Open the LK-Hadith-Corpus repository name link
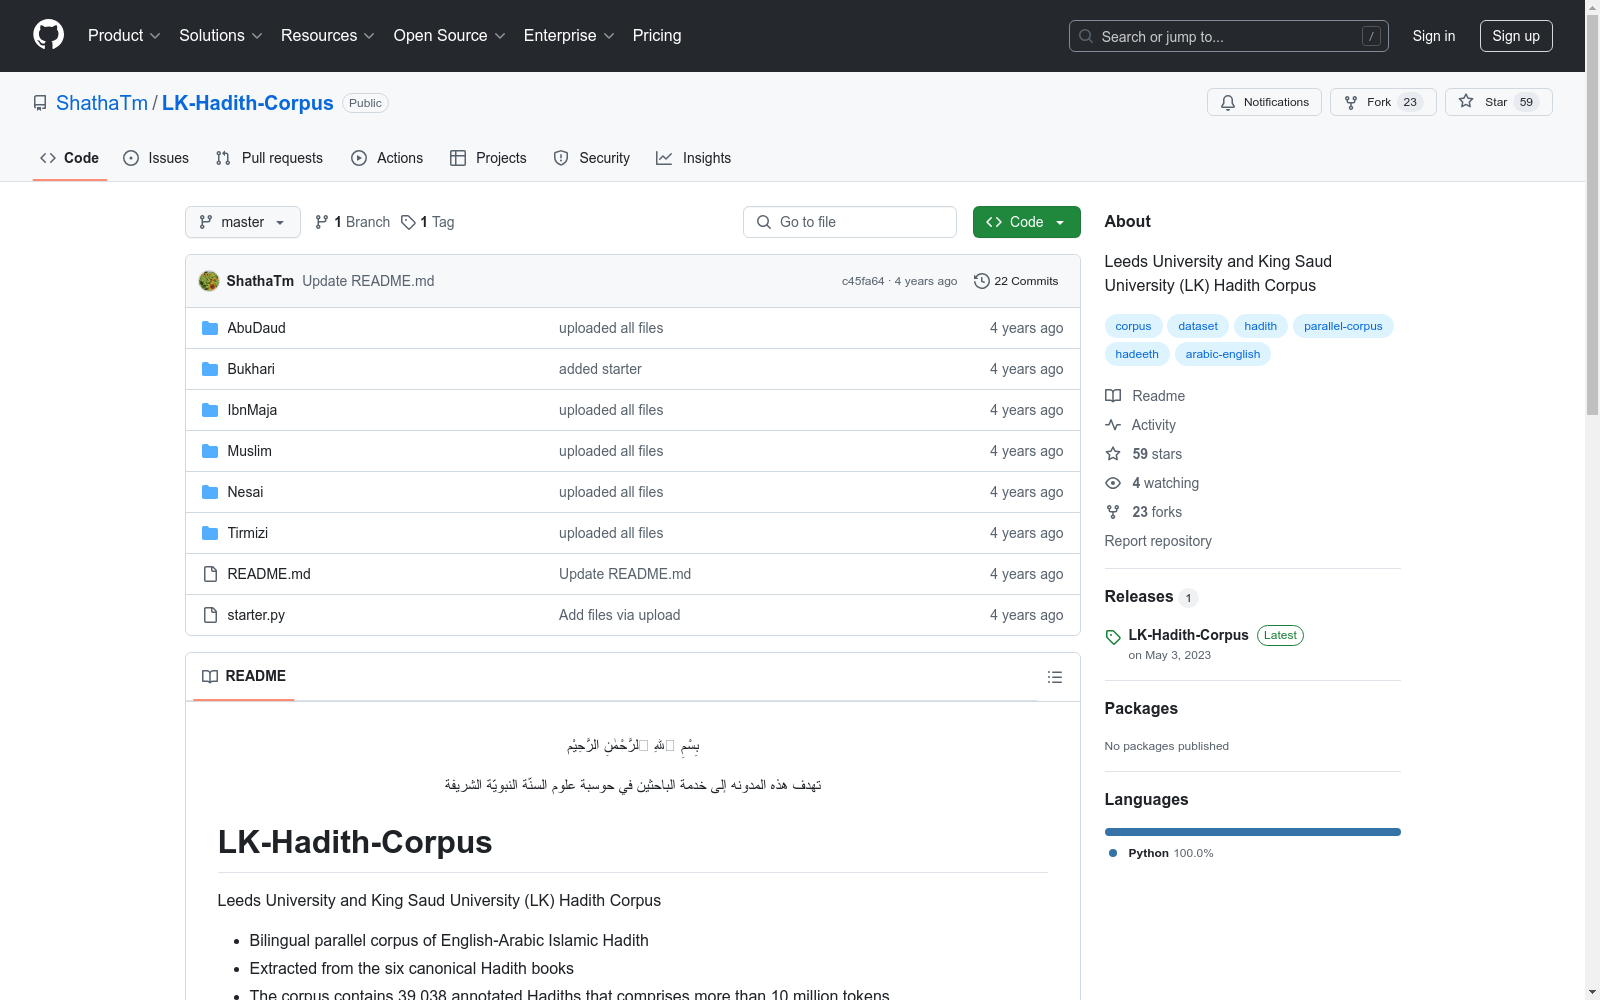The width and height of the screenshot is (1600, 1000). (x=248, y=103)
